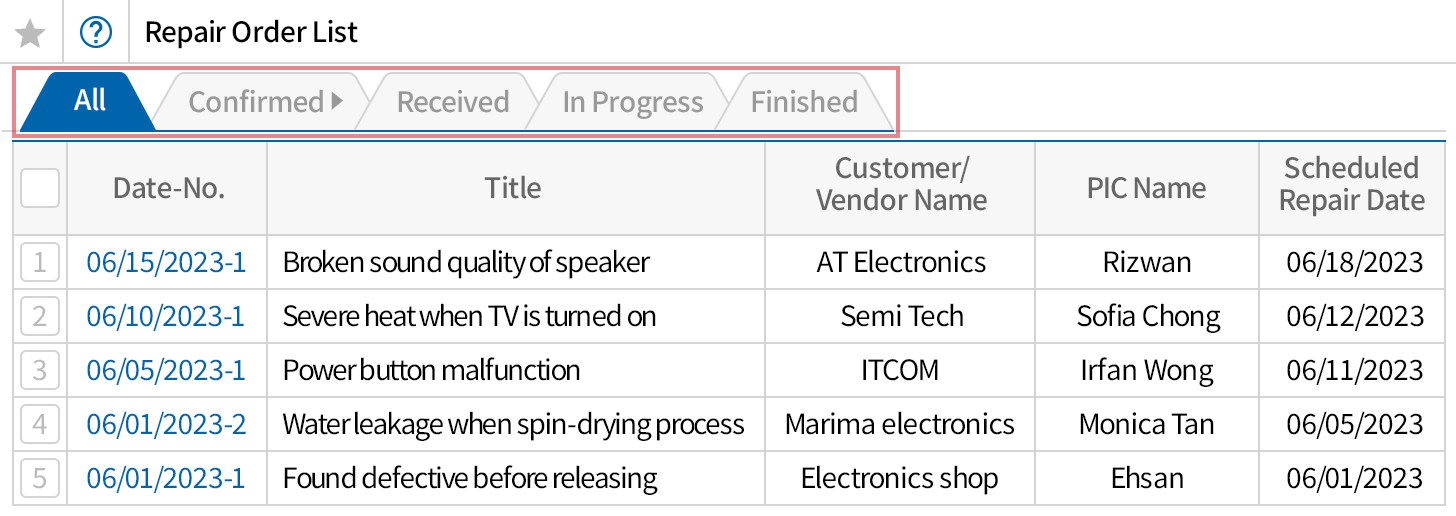Open repair order 06/10/2023-1

pos(166,317)
